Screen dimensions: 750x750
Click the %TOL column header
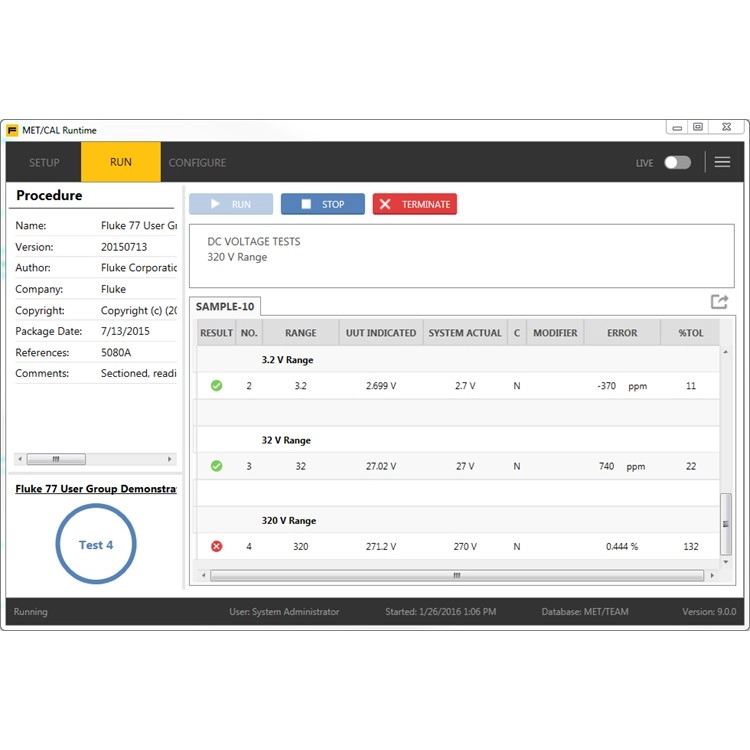pyautogui.click(x=690, y=333)
